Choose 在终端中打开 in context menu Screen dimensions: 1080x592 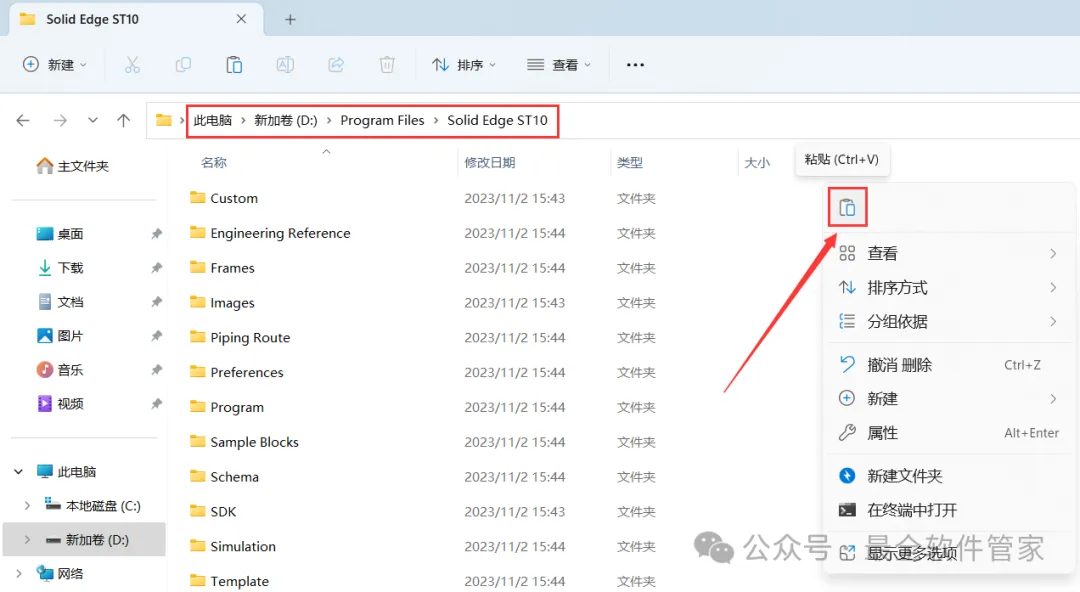point(948,510)
